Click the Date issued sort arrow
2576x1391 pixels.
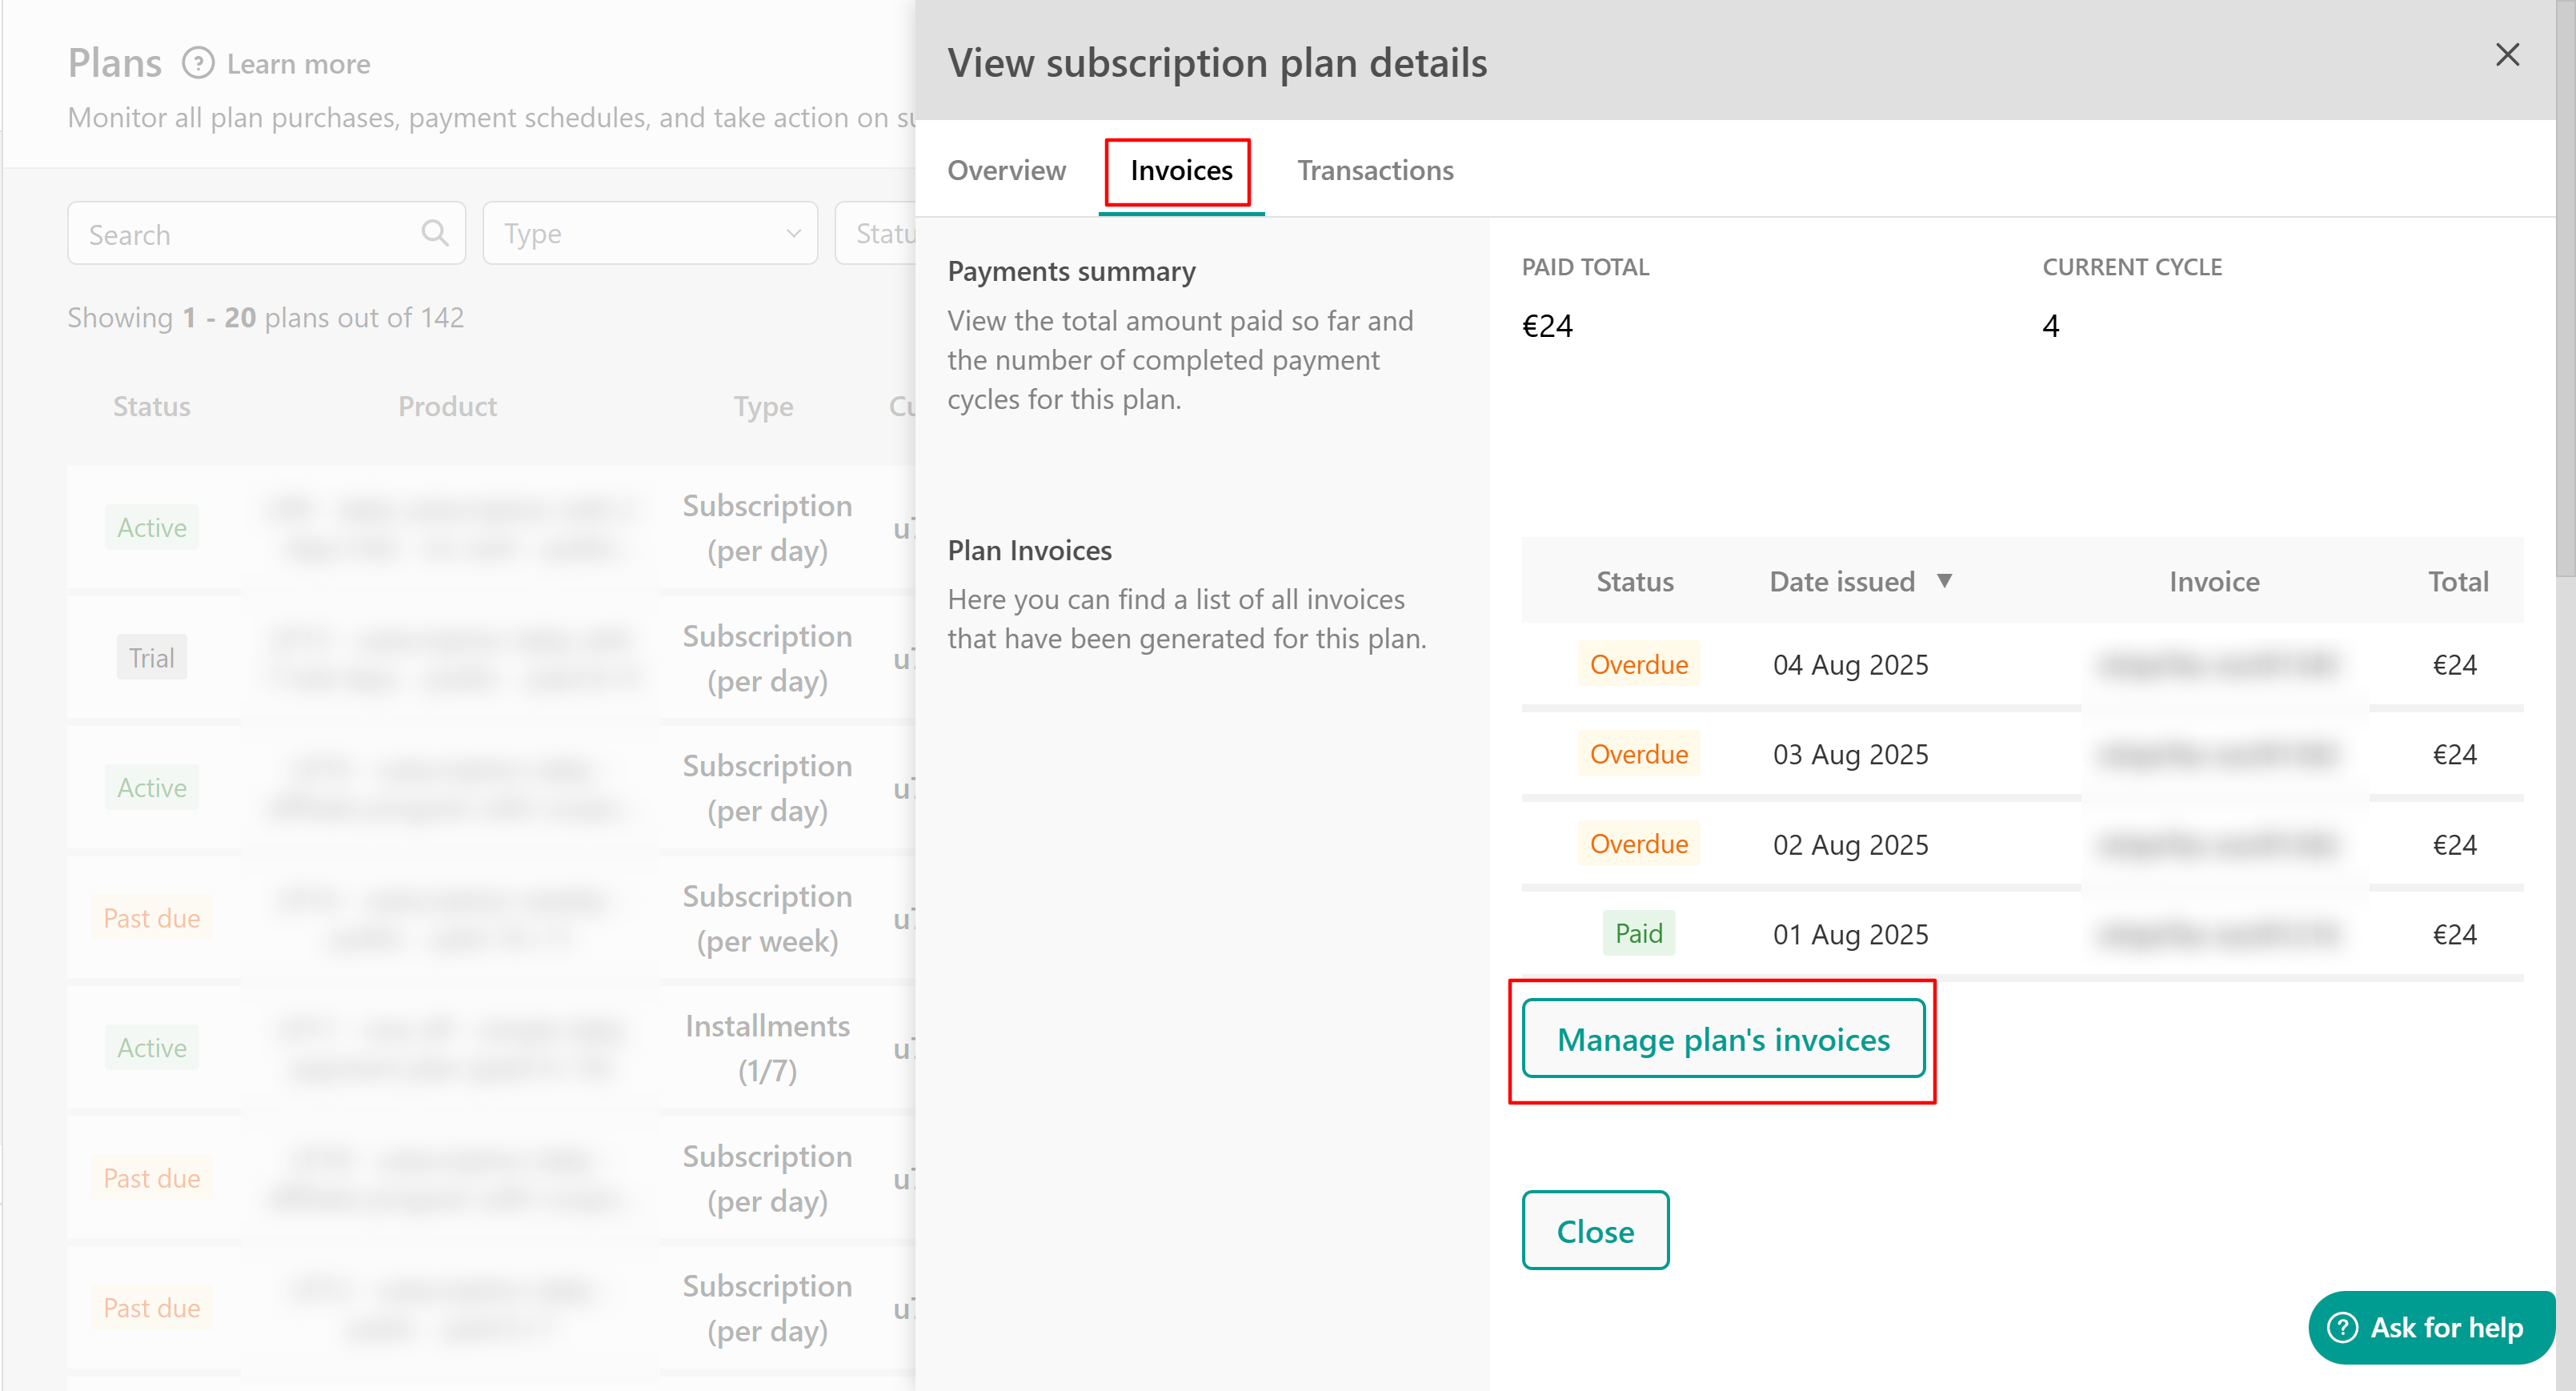1943,581
